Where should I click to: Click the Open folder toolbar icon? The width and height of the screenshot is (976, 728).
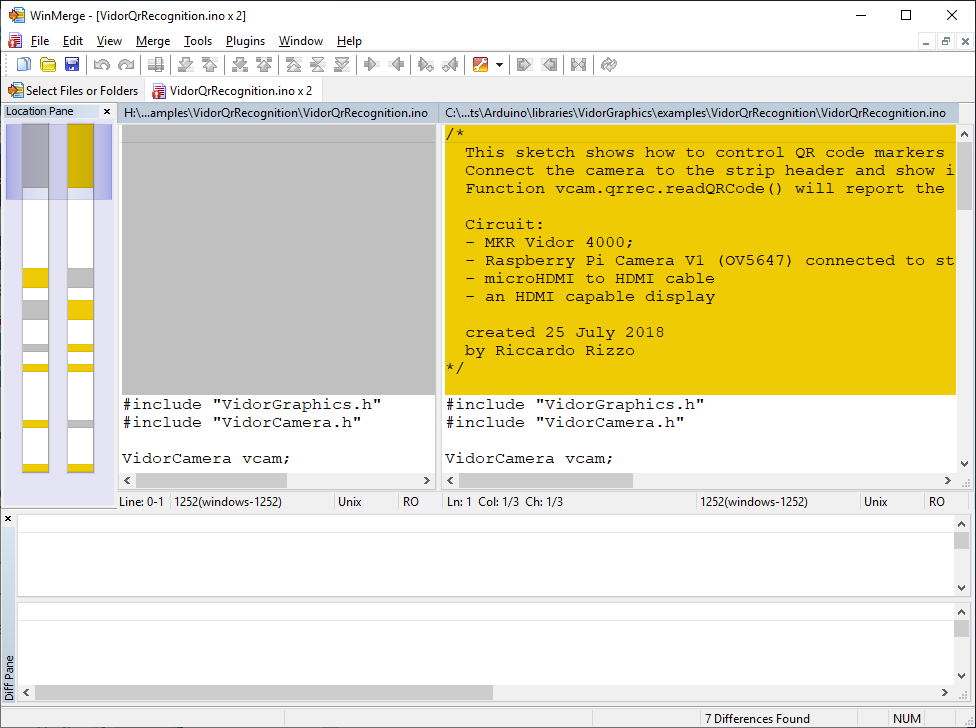point(47,65)
